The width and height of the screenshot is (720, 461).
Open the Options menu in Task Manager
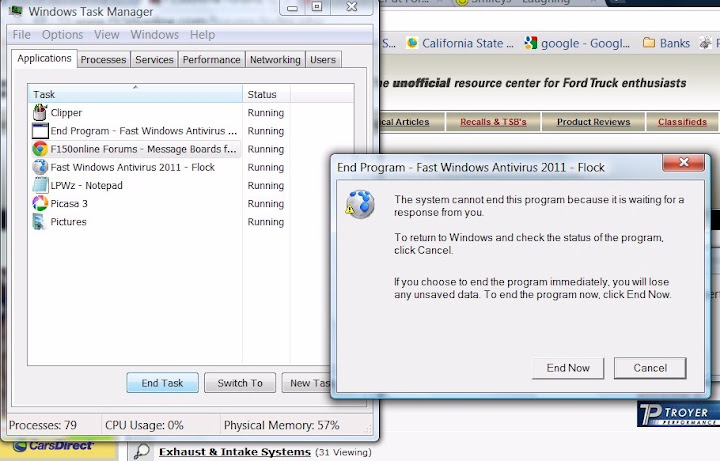tap(62, 34)
